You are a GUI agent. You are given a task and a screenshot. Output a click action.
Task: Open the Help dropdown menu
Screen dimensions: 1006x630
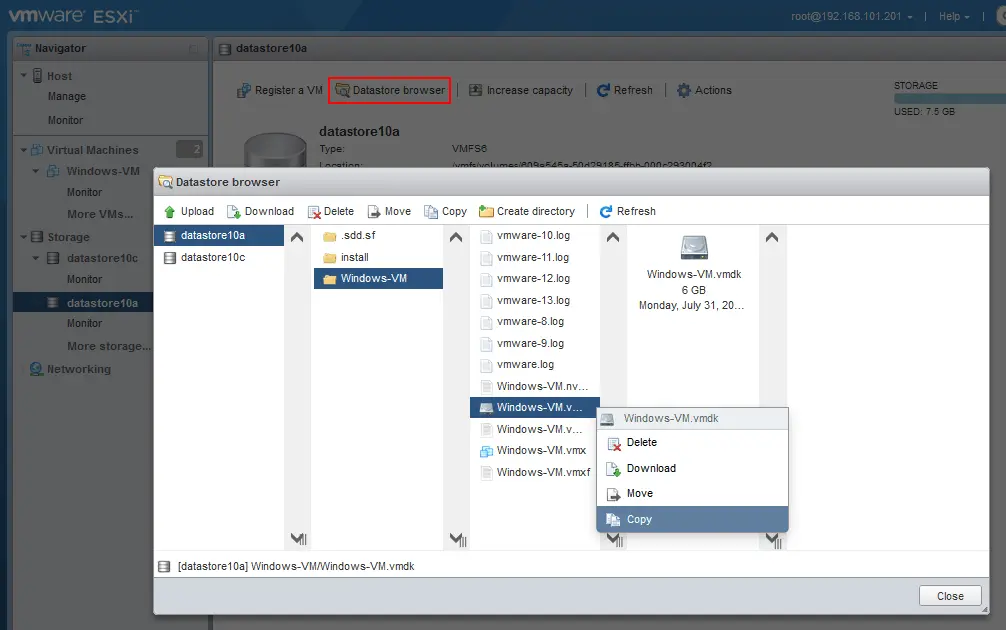click(953, 17)
